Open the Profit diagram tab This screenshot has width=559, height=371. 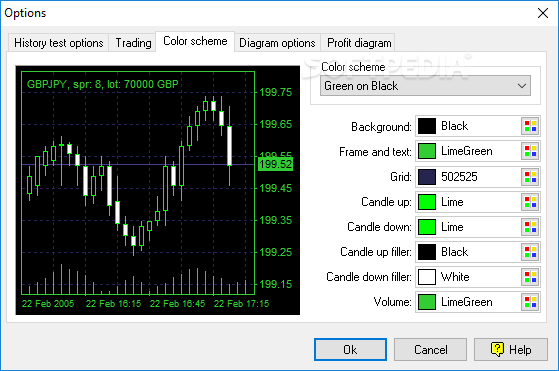coord(359,43)
